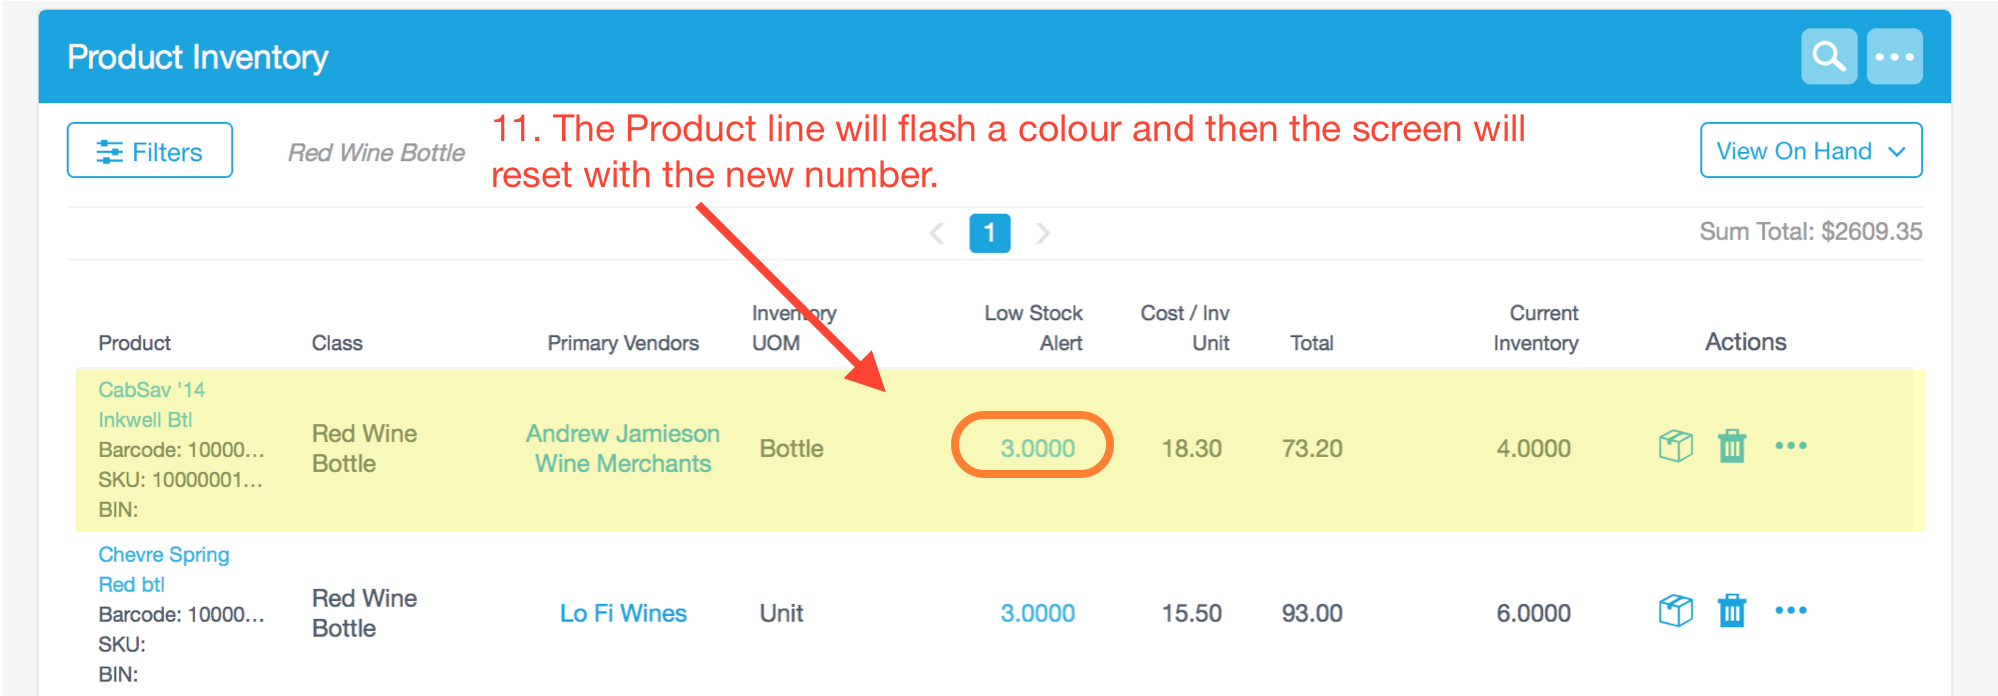The width and height of the screenshot is (1998, 696).
Task: Open ellipsis actions for Chevre Spring row
Action: tap(1790, 611)
